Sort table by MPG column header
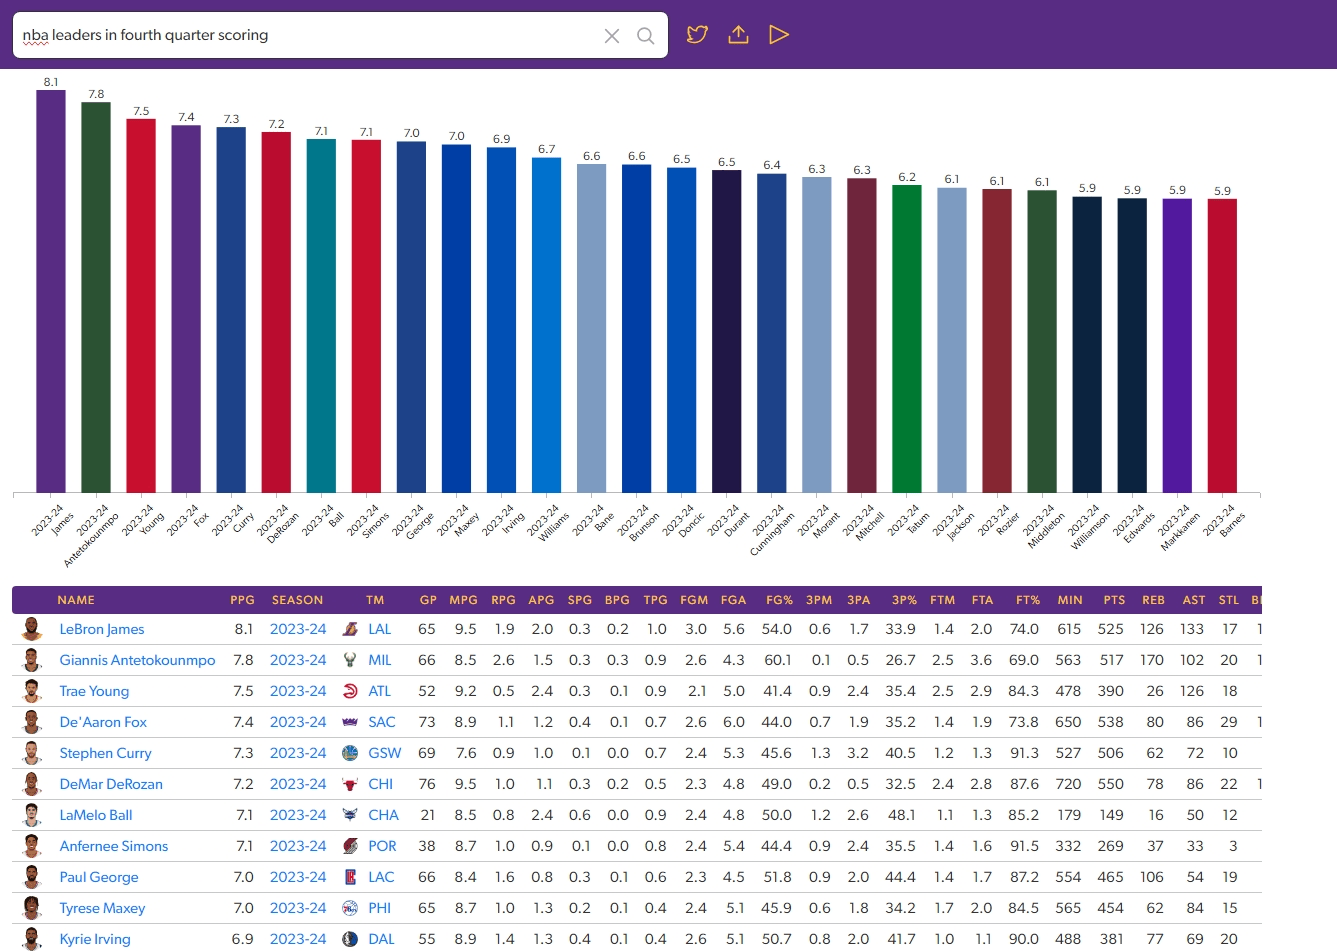 click(x=464, y=600)
